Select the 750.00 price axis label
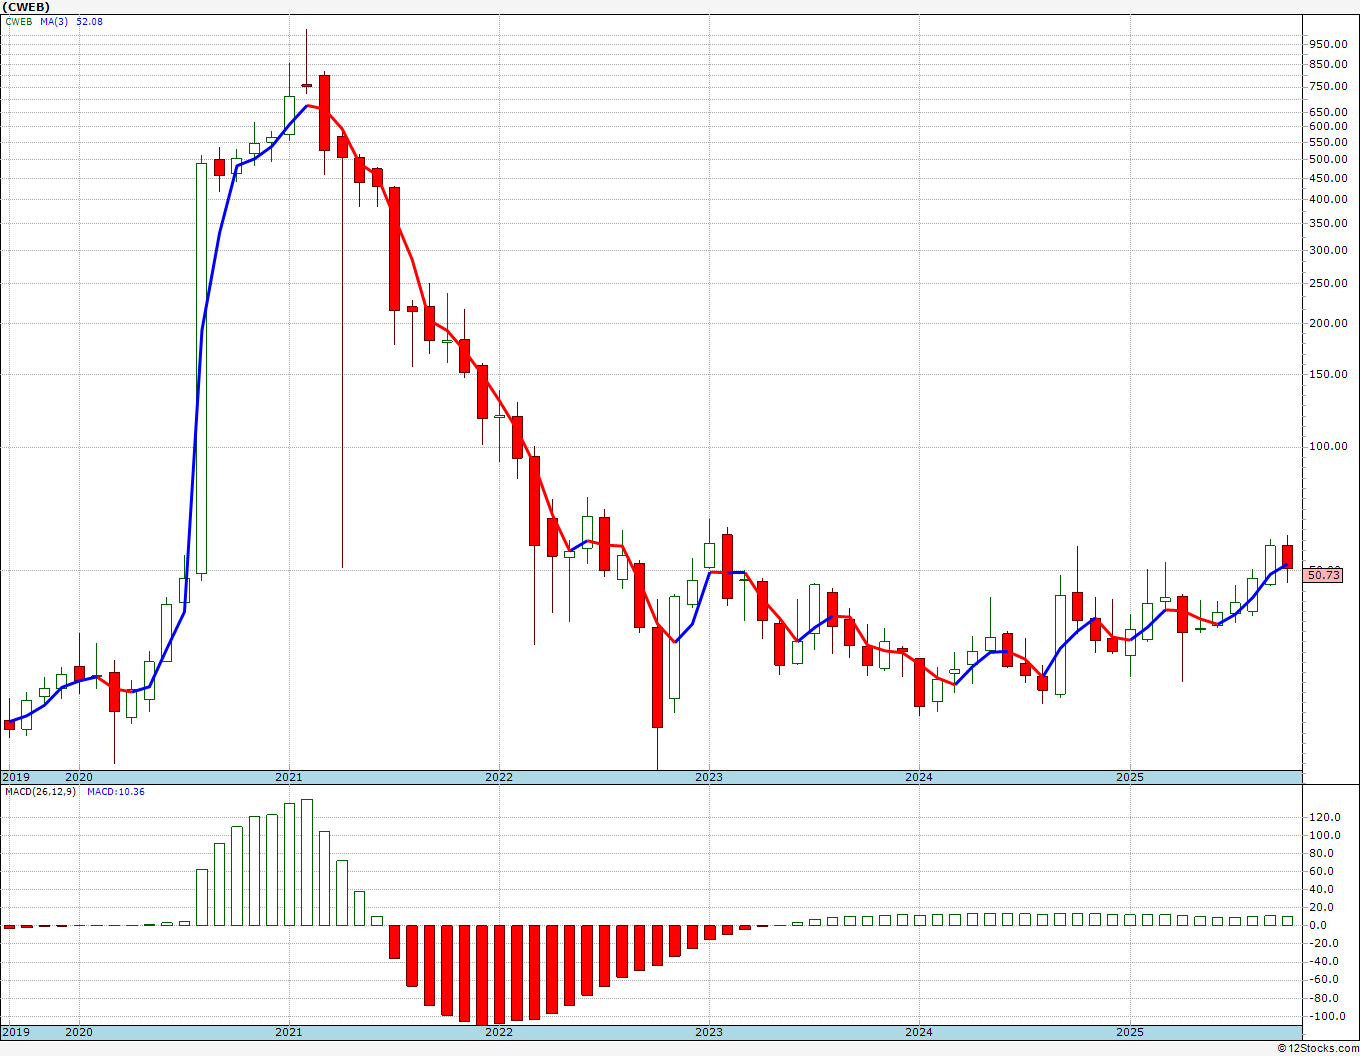This screenshot has height=1056, width=1360. tap(1328, 86)
